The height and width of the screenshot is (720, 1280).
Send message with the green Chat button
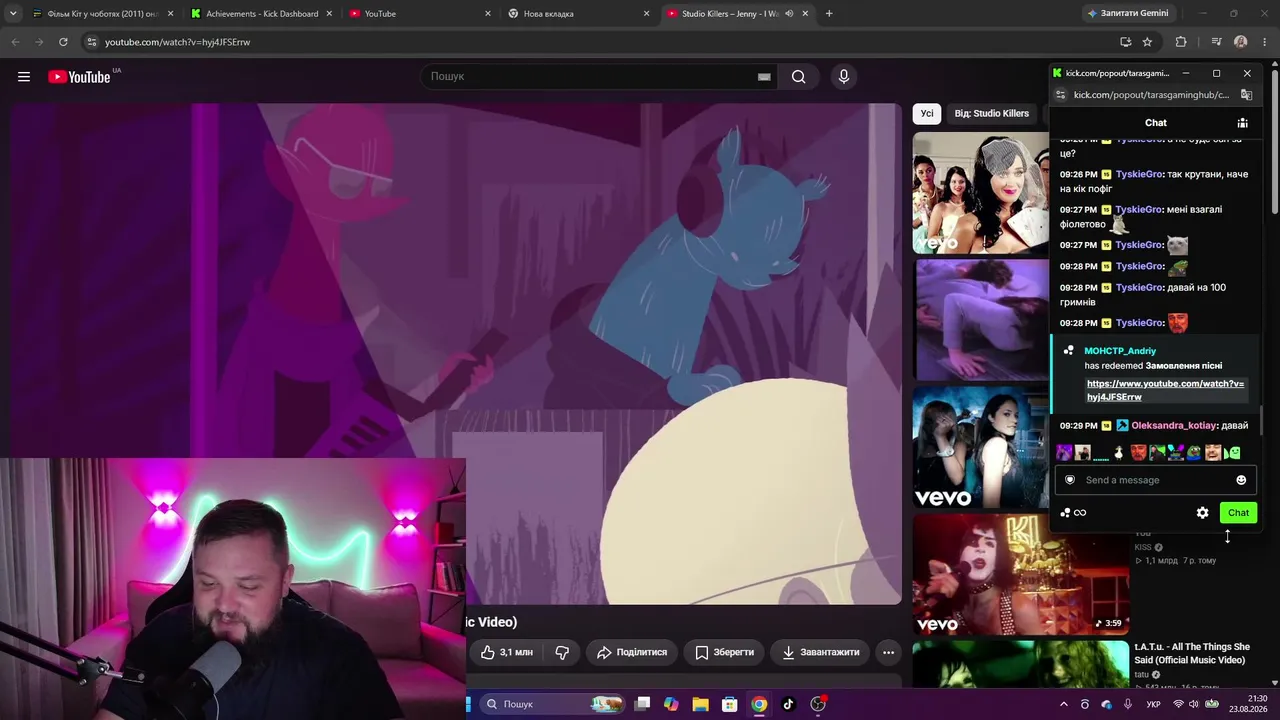click(x=1238, y=513)
